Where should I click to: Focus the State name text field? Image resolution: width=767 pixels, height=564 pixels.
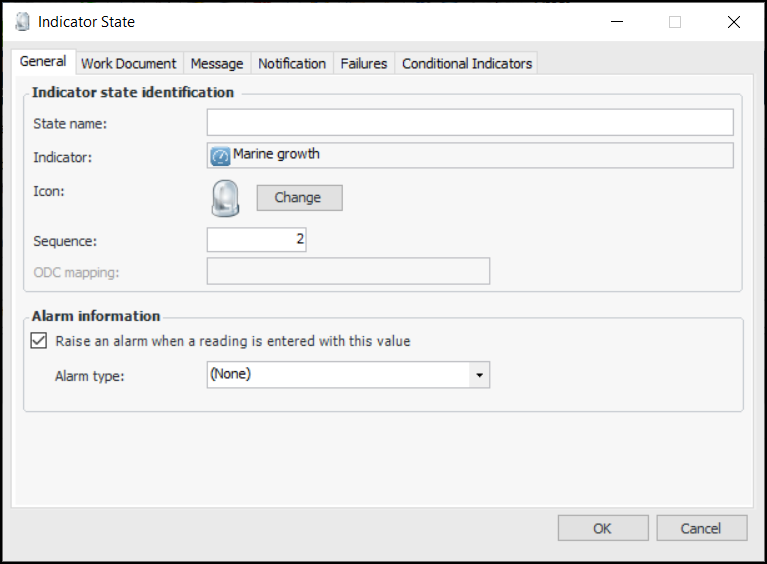click(x=470, y=123)
